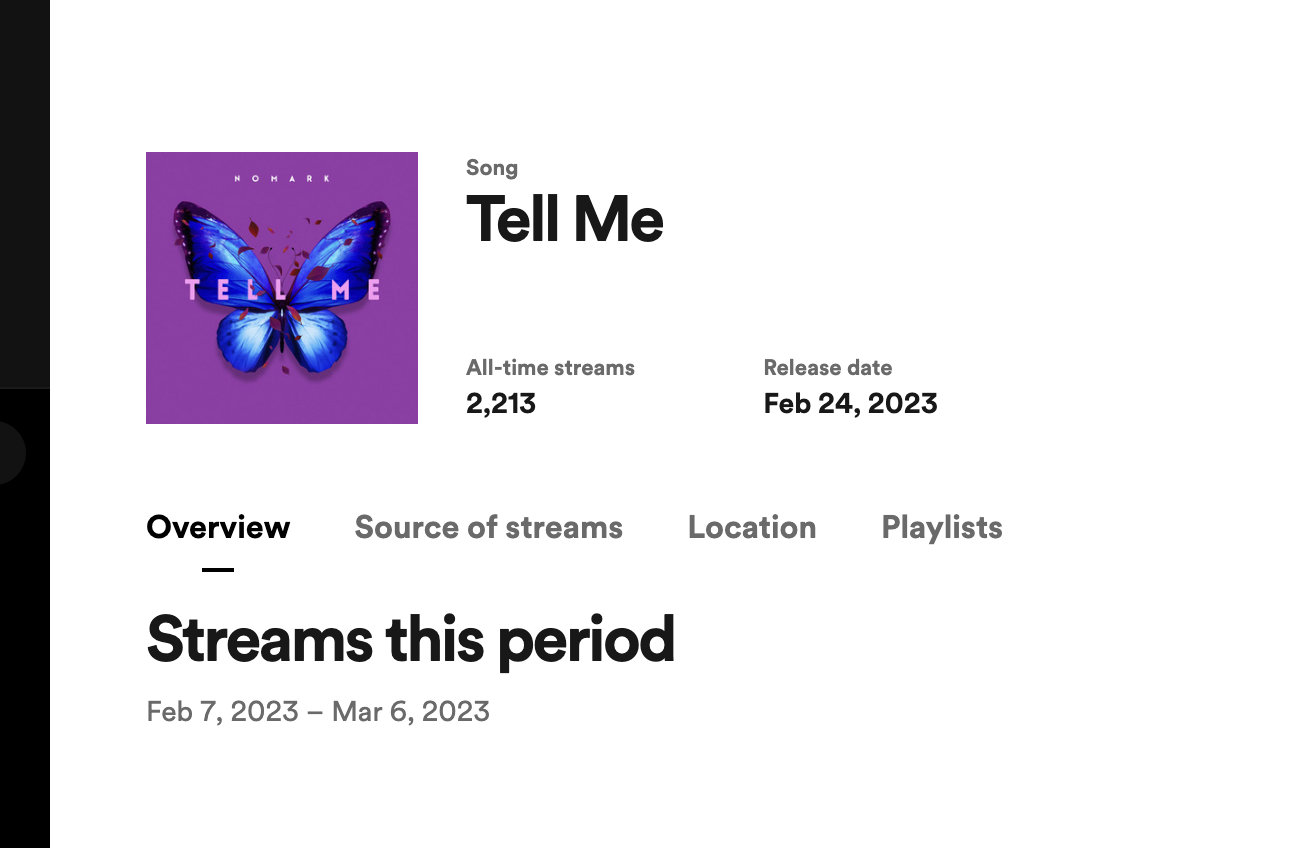Screen dimensions: 1308x848
Task: Click the Release date label
Action: [828, 368]
